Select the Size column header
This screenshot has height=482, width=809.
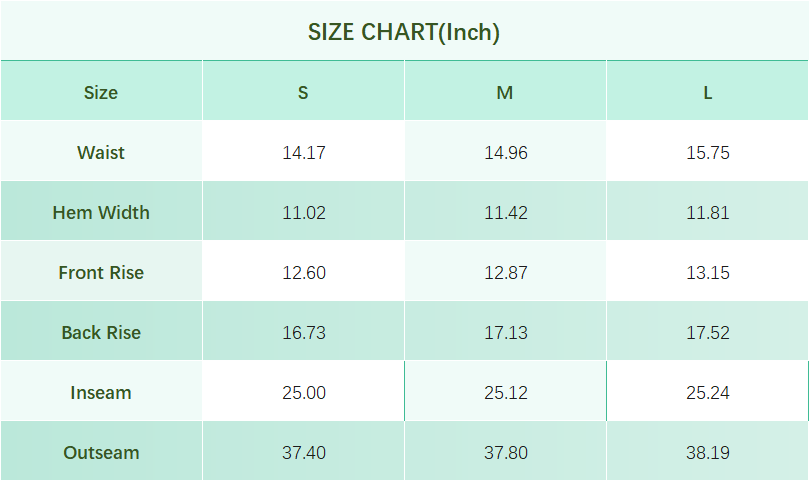pos(101,93)
